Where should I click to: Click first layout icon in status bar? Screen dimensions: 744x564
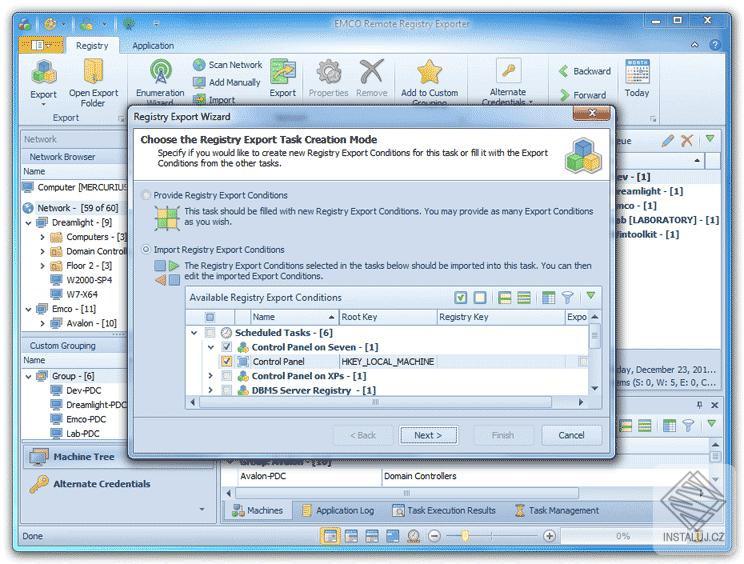coord(330,536)
